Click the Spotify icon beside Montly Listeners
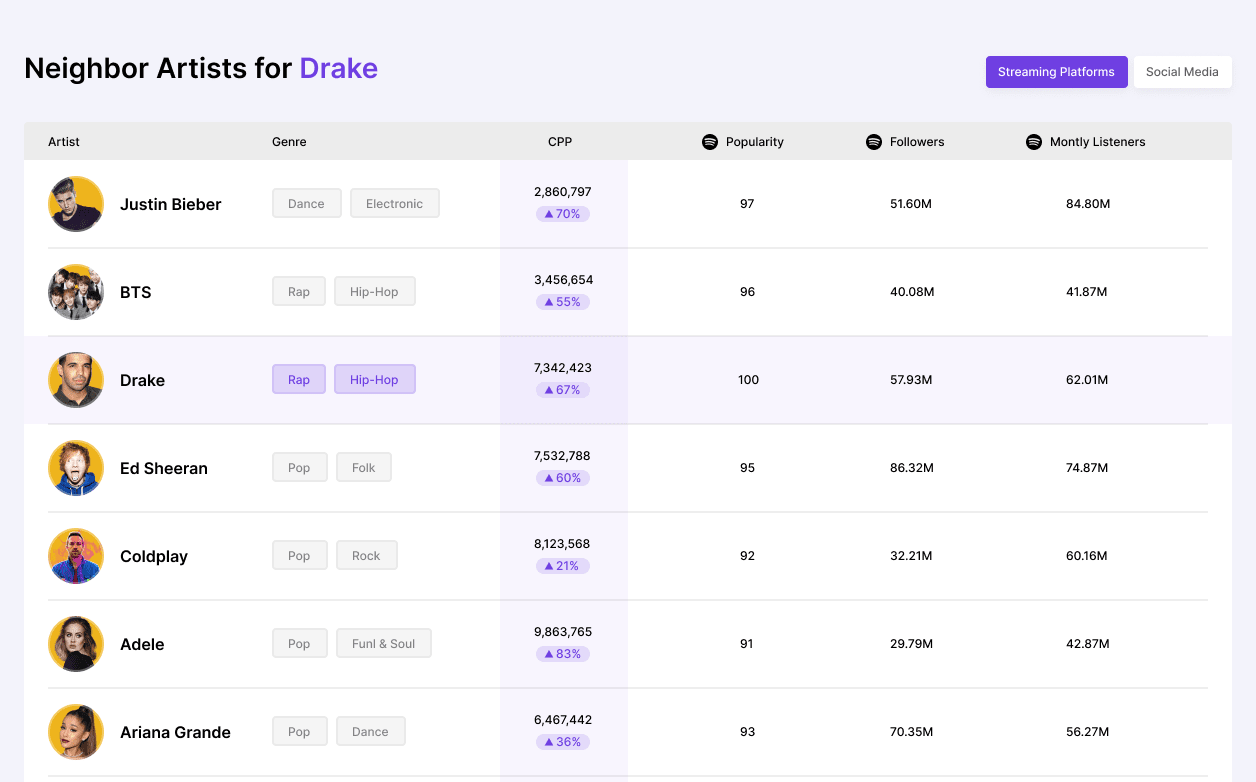 point(1034,142)
